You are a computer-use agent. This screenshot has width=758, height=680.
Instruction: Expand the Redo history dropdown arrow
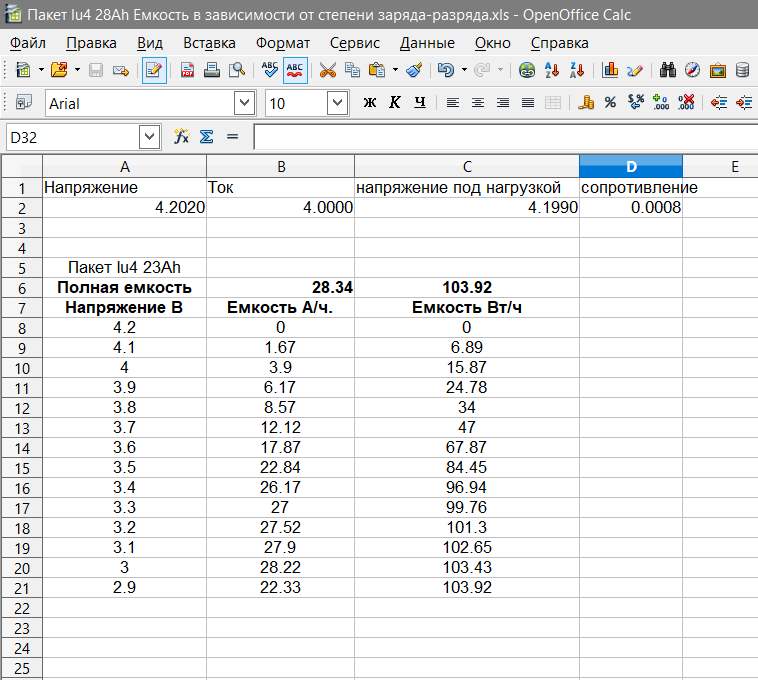(500, 71)
